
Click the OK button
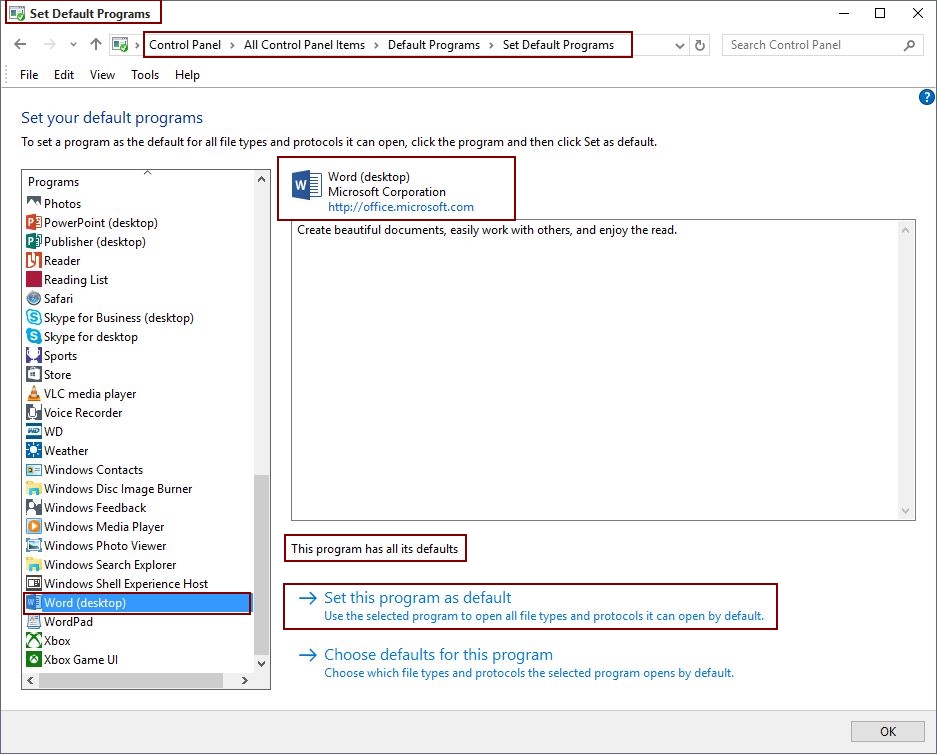887,731
